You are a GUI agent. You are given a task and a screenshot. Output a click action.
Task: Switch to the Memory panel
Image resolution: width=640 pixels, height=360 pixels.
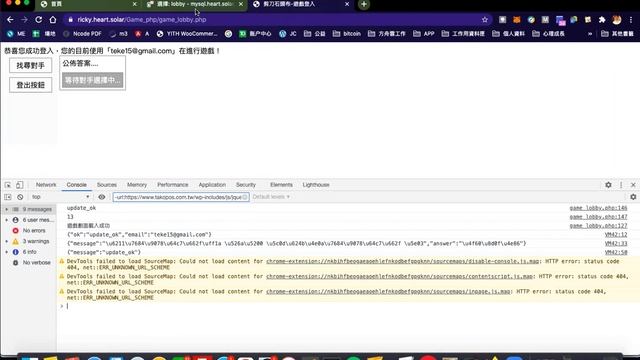(x=137, y=185)
